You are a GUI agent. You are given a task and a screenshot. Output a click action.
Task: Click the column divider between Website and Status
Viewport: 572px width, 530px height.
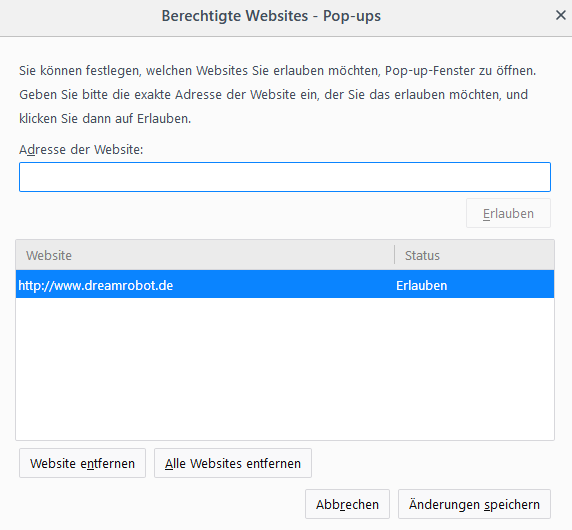(394, 255)
